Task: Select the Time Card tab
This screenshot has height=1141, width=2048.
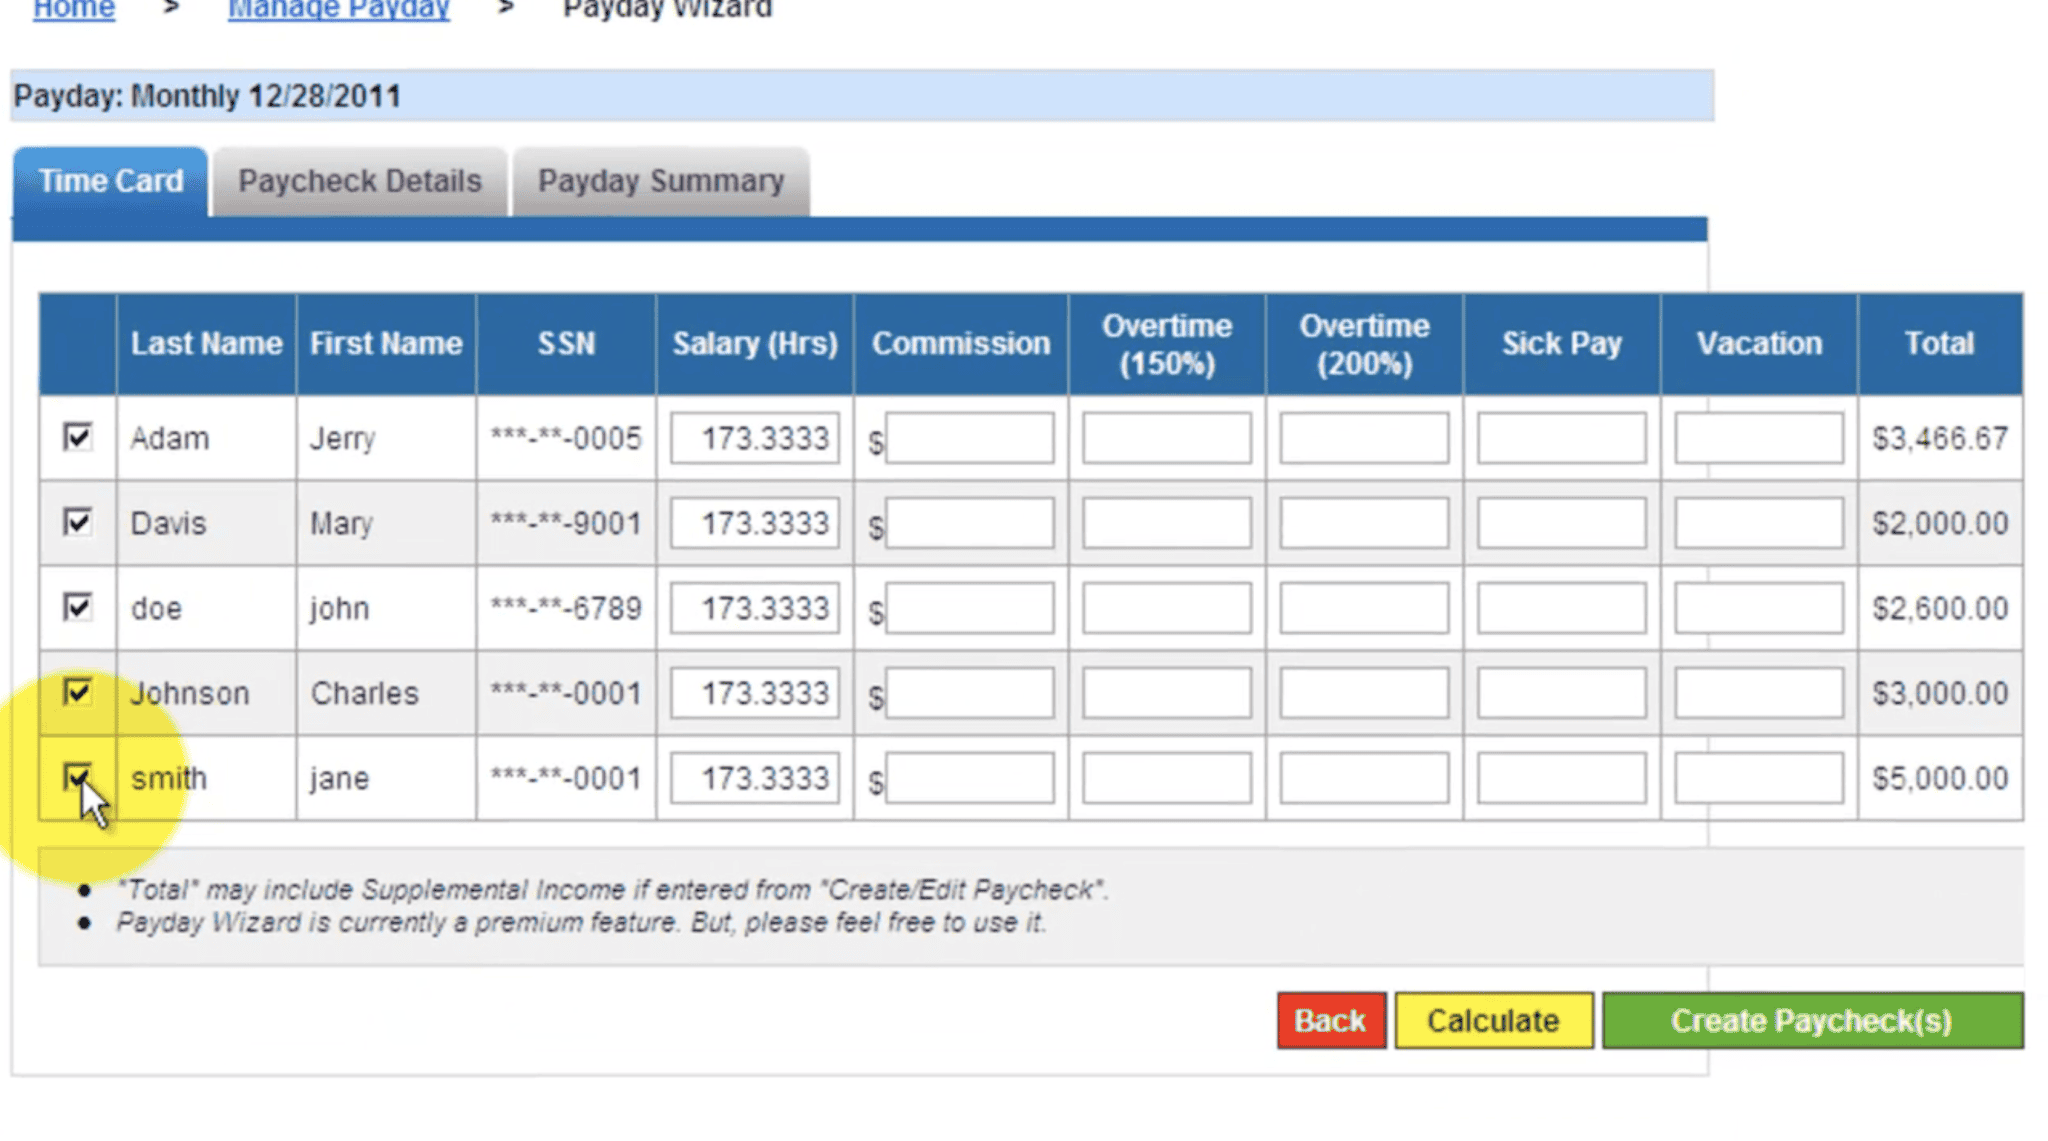Action: pyautogui.click(x=110, y=181)
